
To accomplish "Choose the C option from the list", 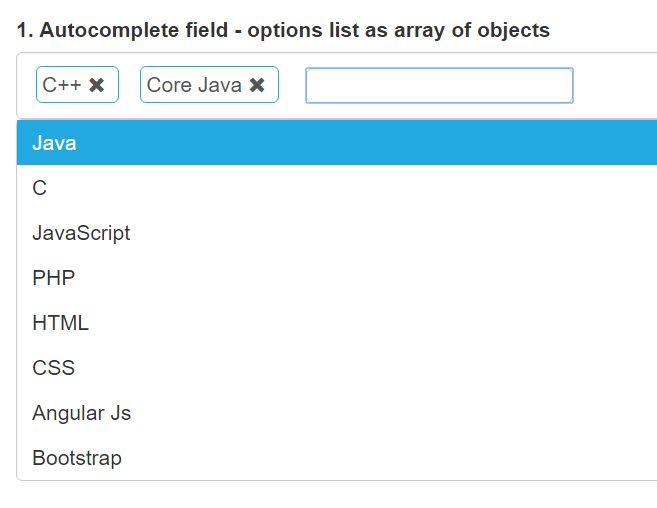I will 40,188.
